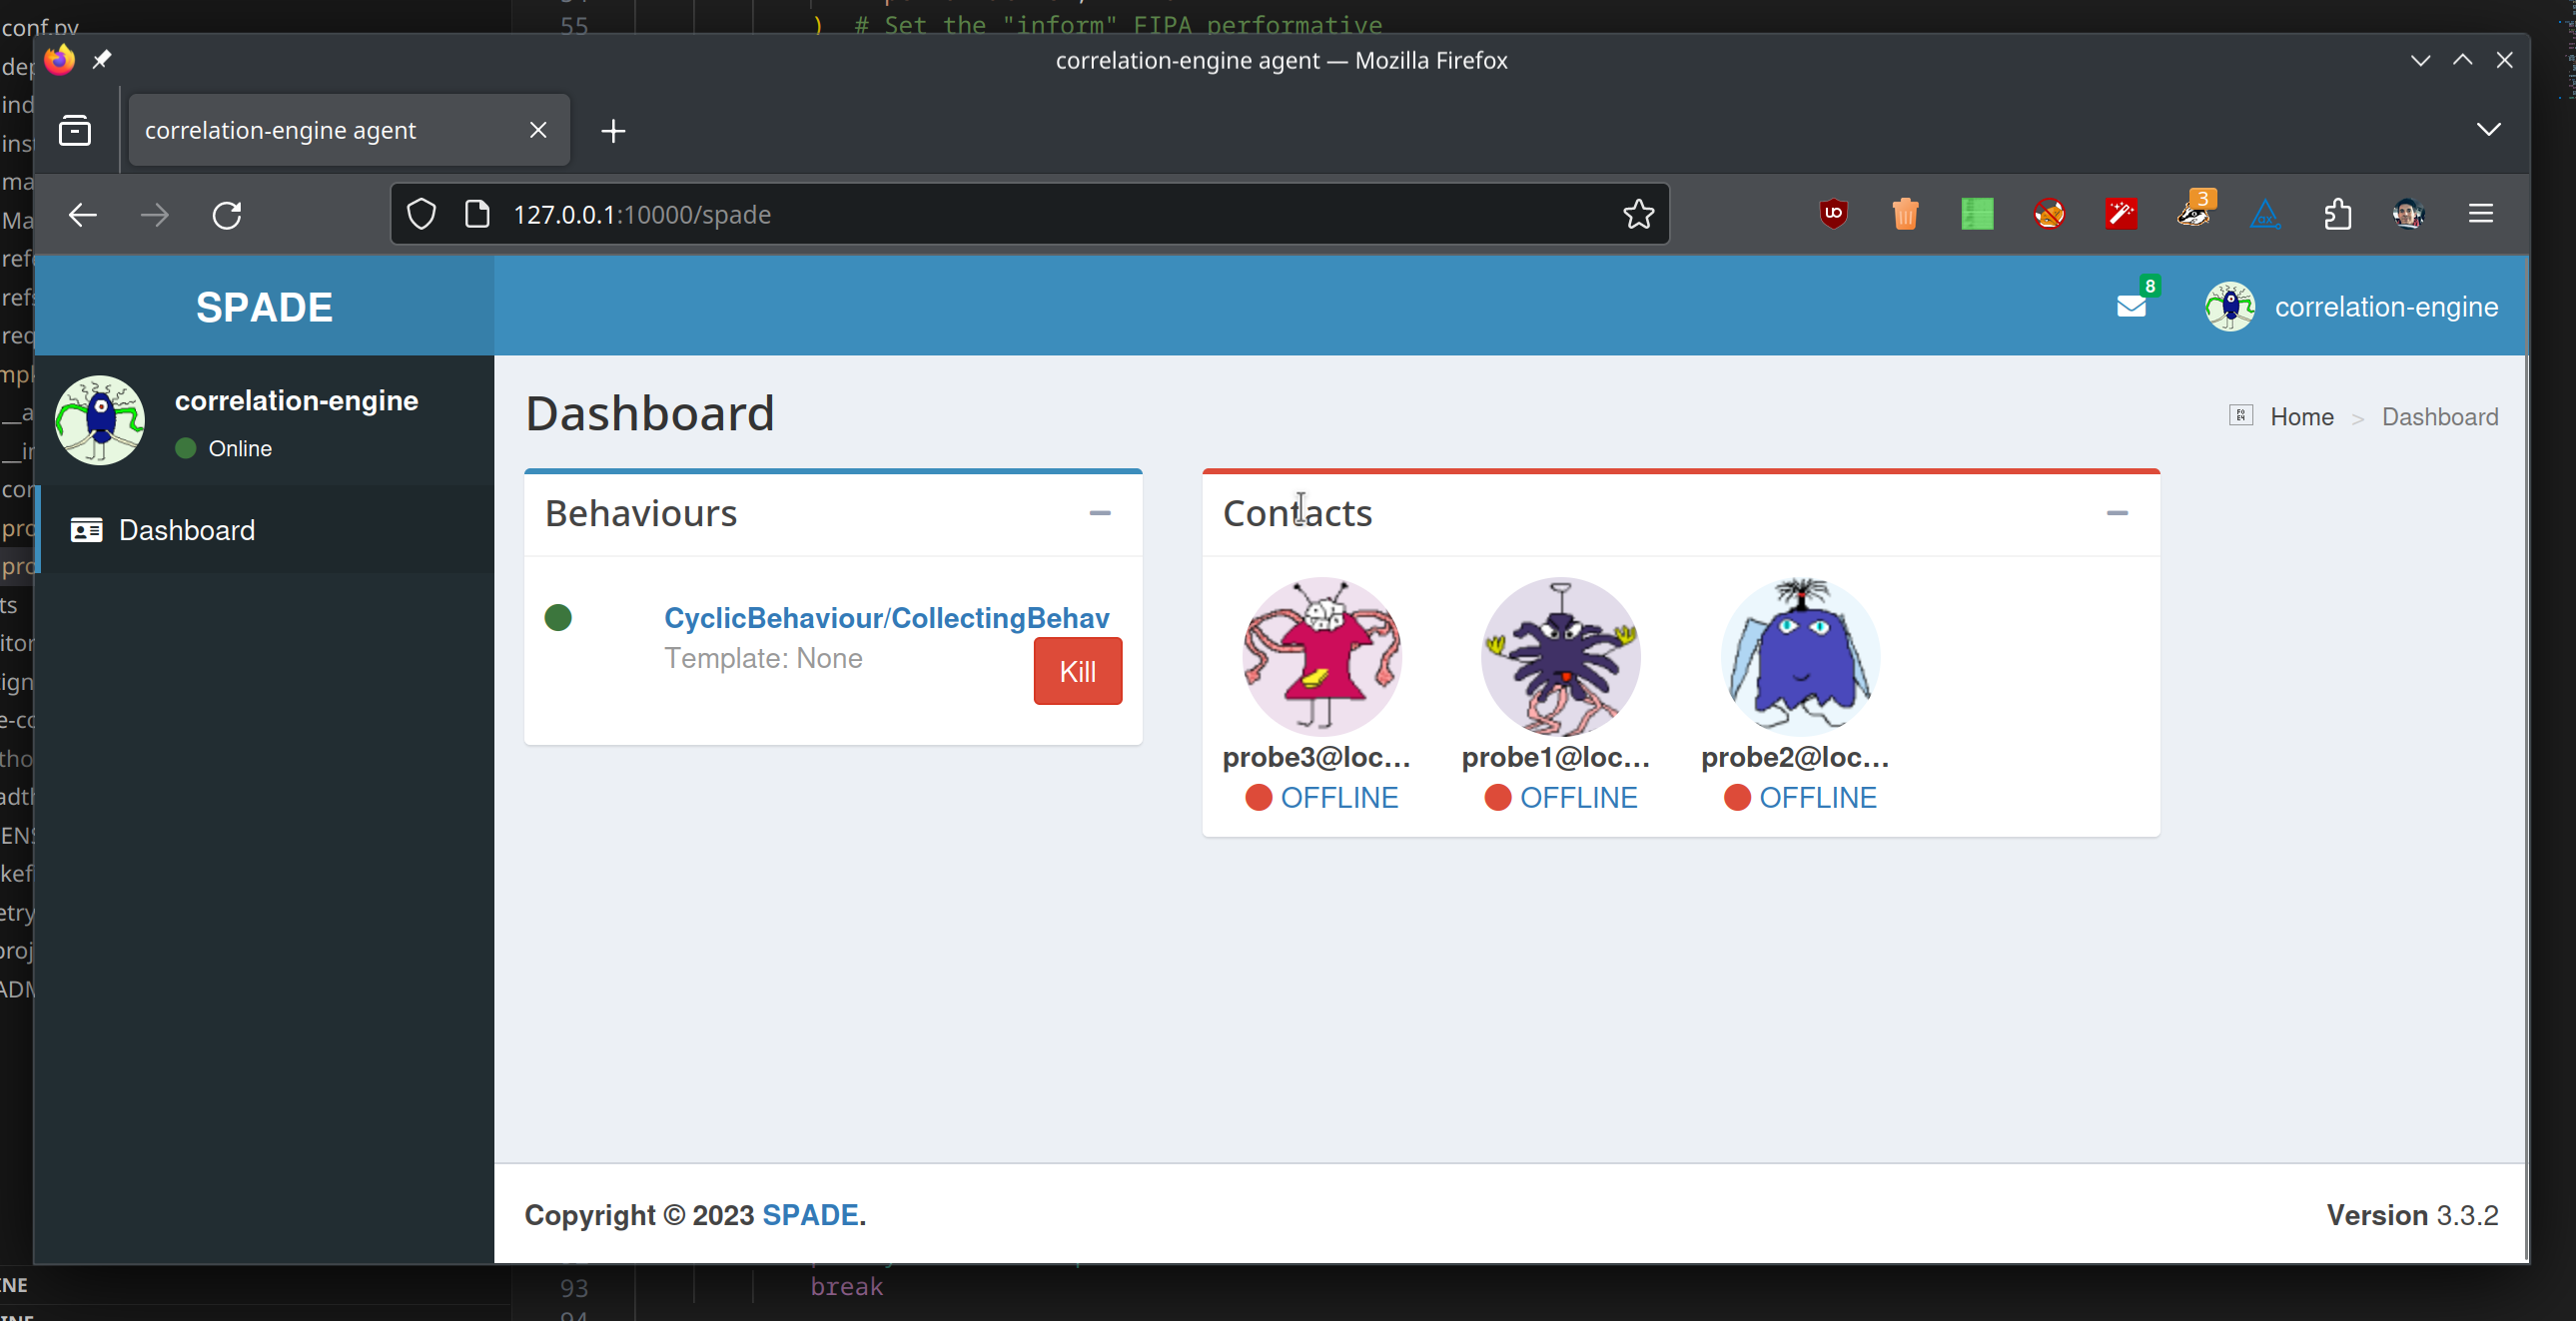This screenshot has height=1321, width=2576.
Task: Click OFFLINE status link under probe2
Action: [x=1818, y=797]
